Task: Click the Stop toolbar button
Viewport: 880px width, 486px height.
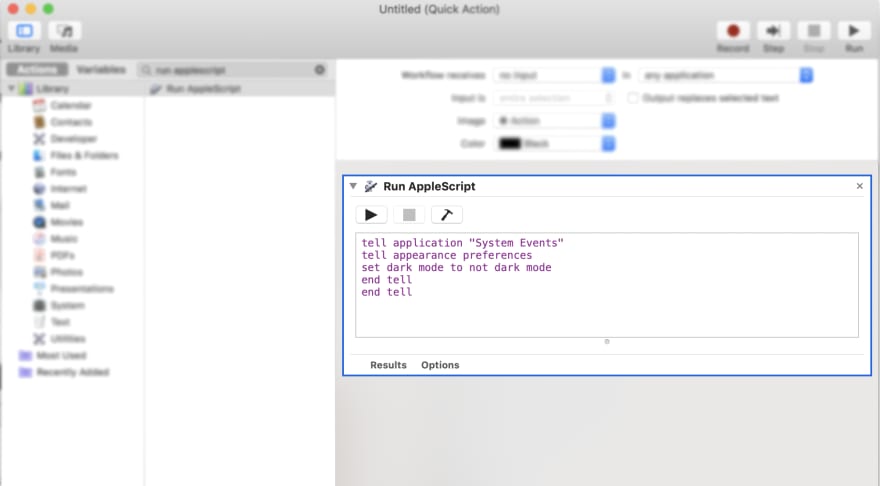Action: point(814,31)
